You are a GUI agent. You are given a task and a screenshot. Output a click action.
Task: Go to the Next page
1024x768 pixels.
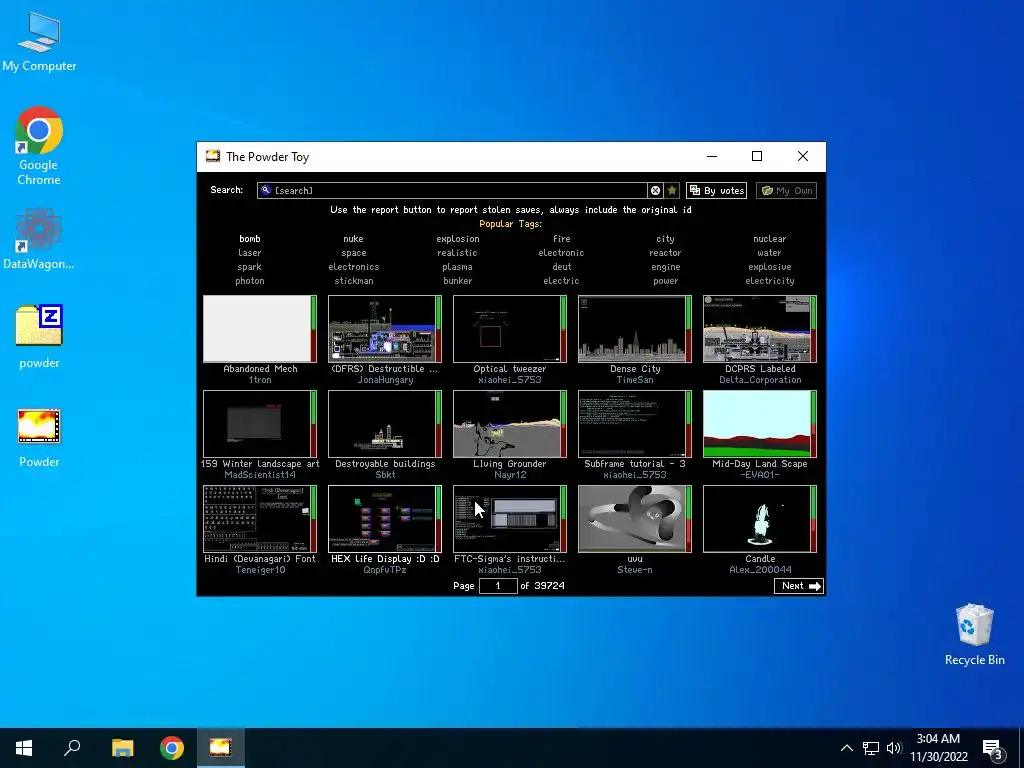pyautogui.click(x=799, y=586)
